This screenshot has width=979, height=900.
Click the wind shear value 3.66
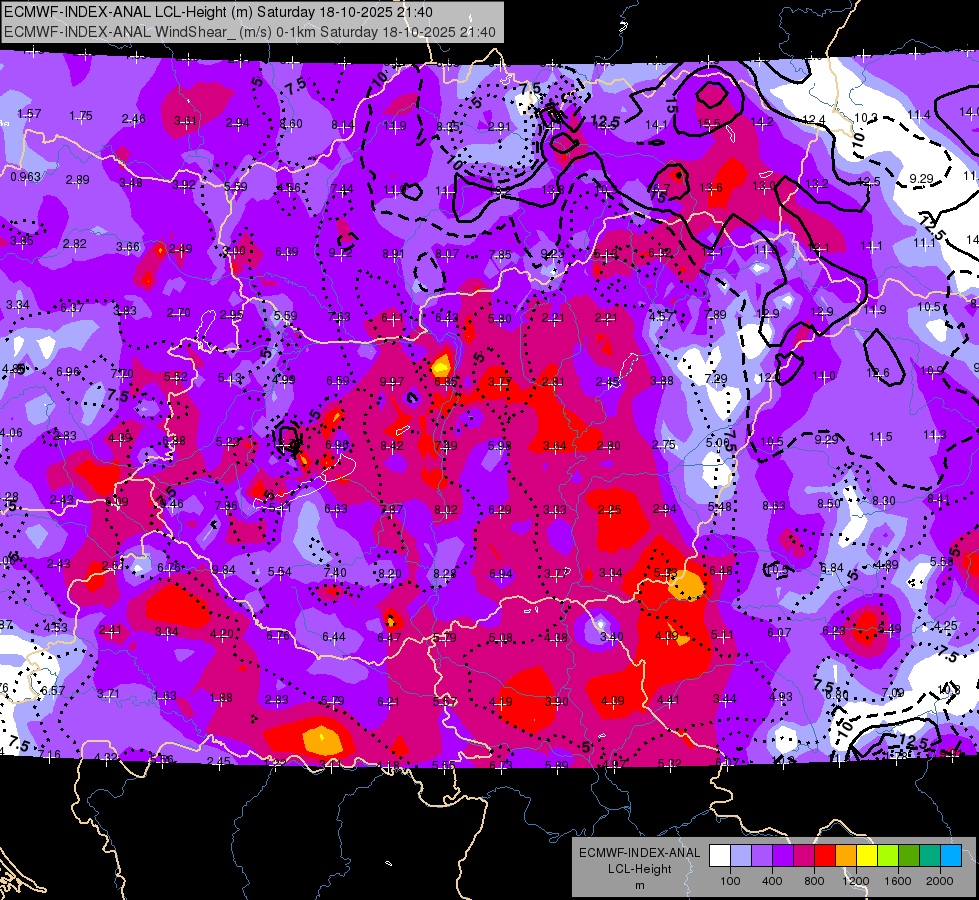click(128, 247)
